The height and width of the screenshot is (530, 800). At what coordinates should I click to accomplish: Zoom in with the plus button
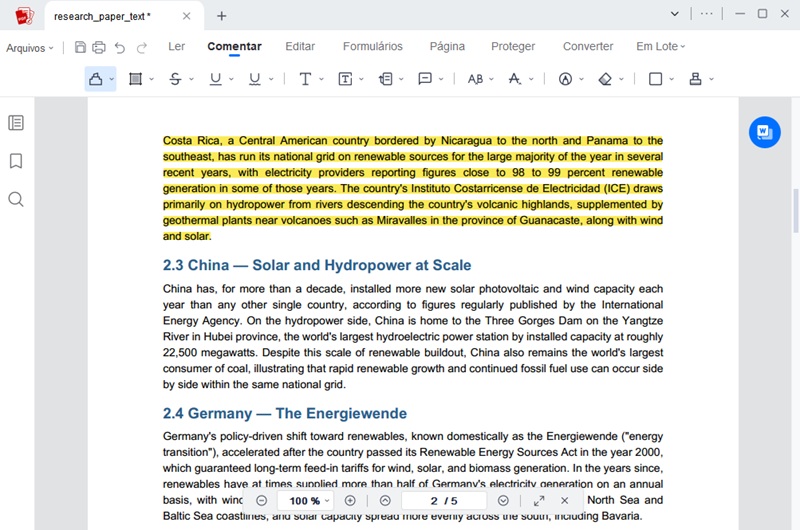click(x=350, y=500)
